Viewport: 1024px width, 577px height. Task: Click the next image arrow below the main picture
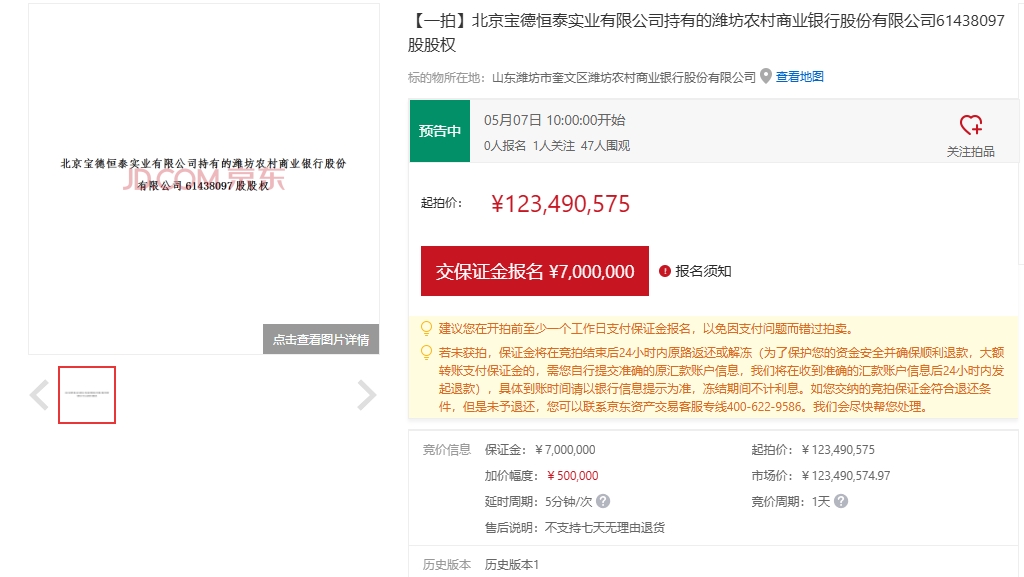click(367, 395)
